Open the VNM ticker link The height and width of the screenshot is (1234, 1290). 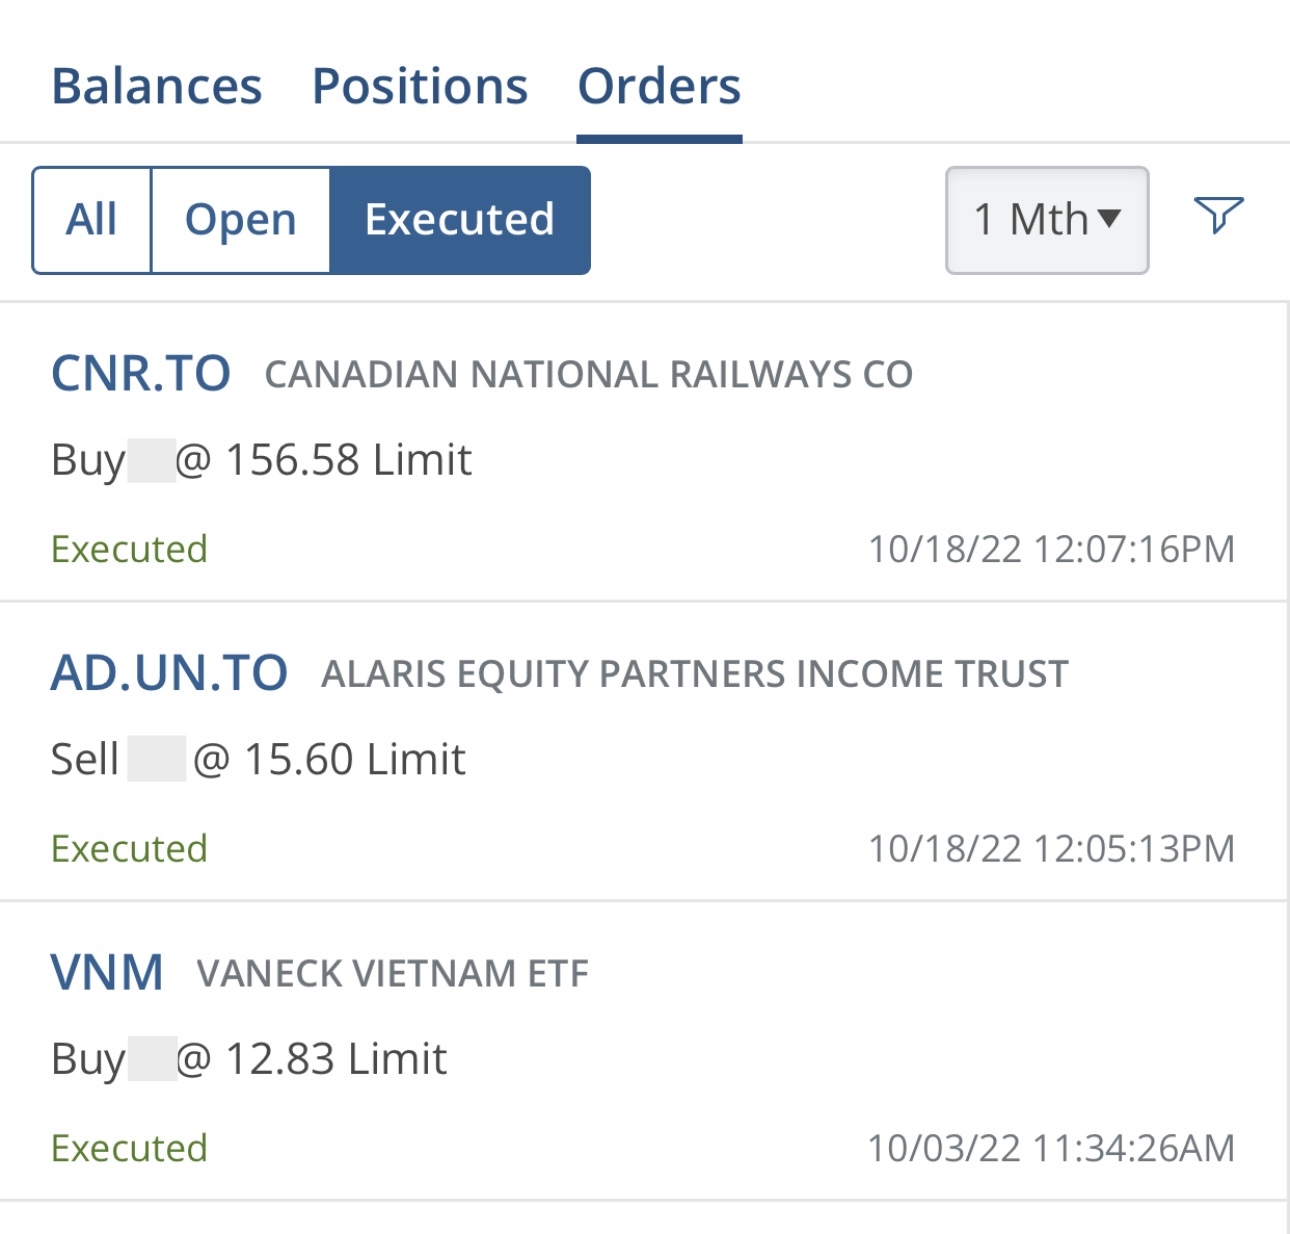click(x=107, y=972)
